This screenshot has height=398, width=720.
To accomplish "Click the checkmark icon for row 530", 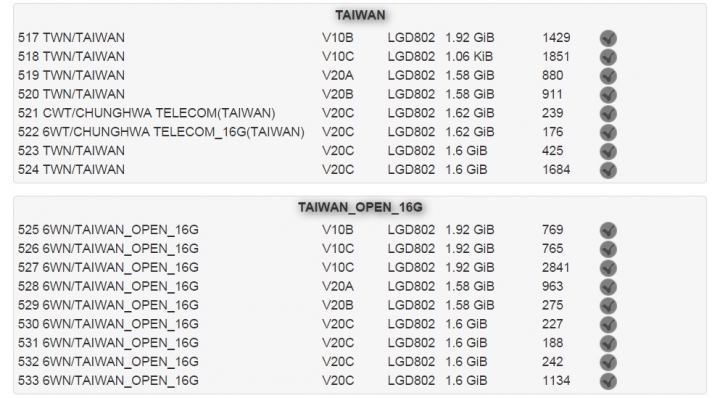I will click(x=608, y=324).
